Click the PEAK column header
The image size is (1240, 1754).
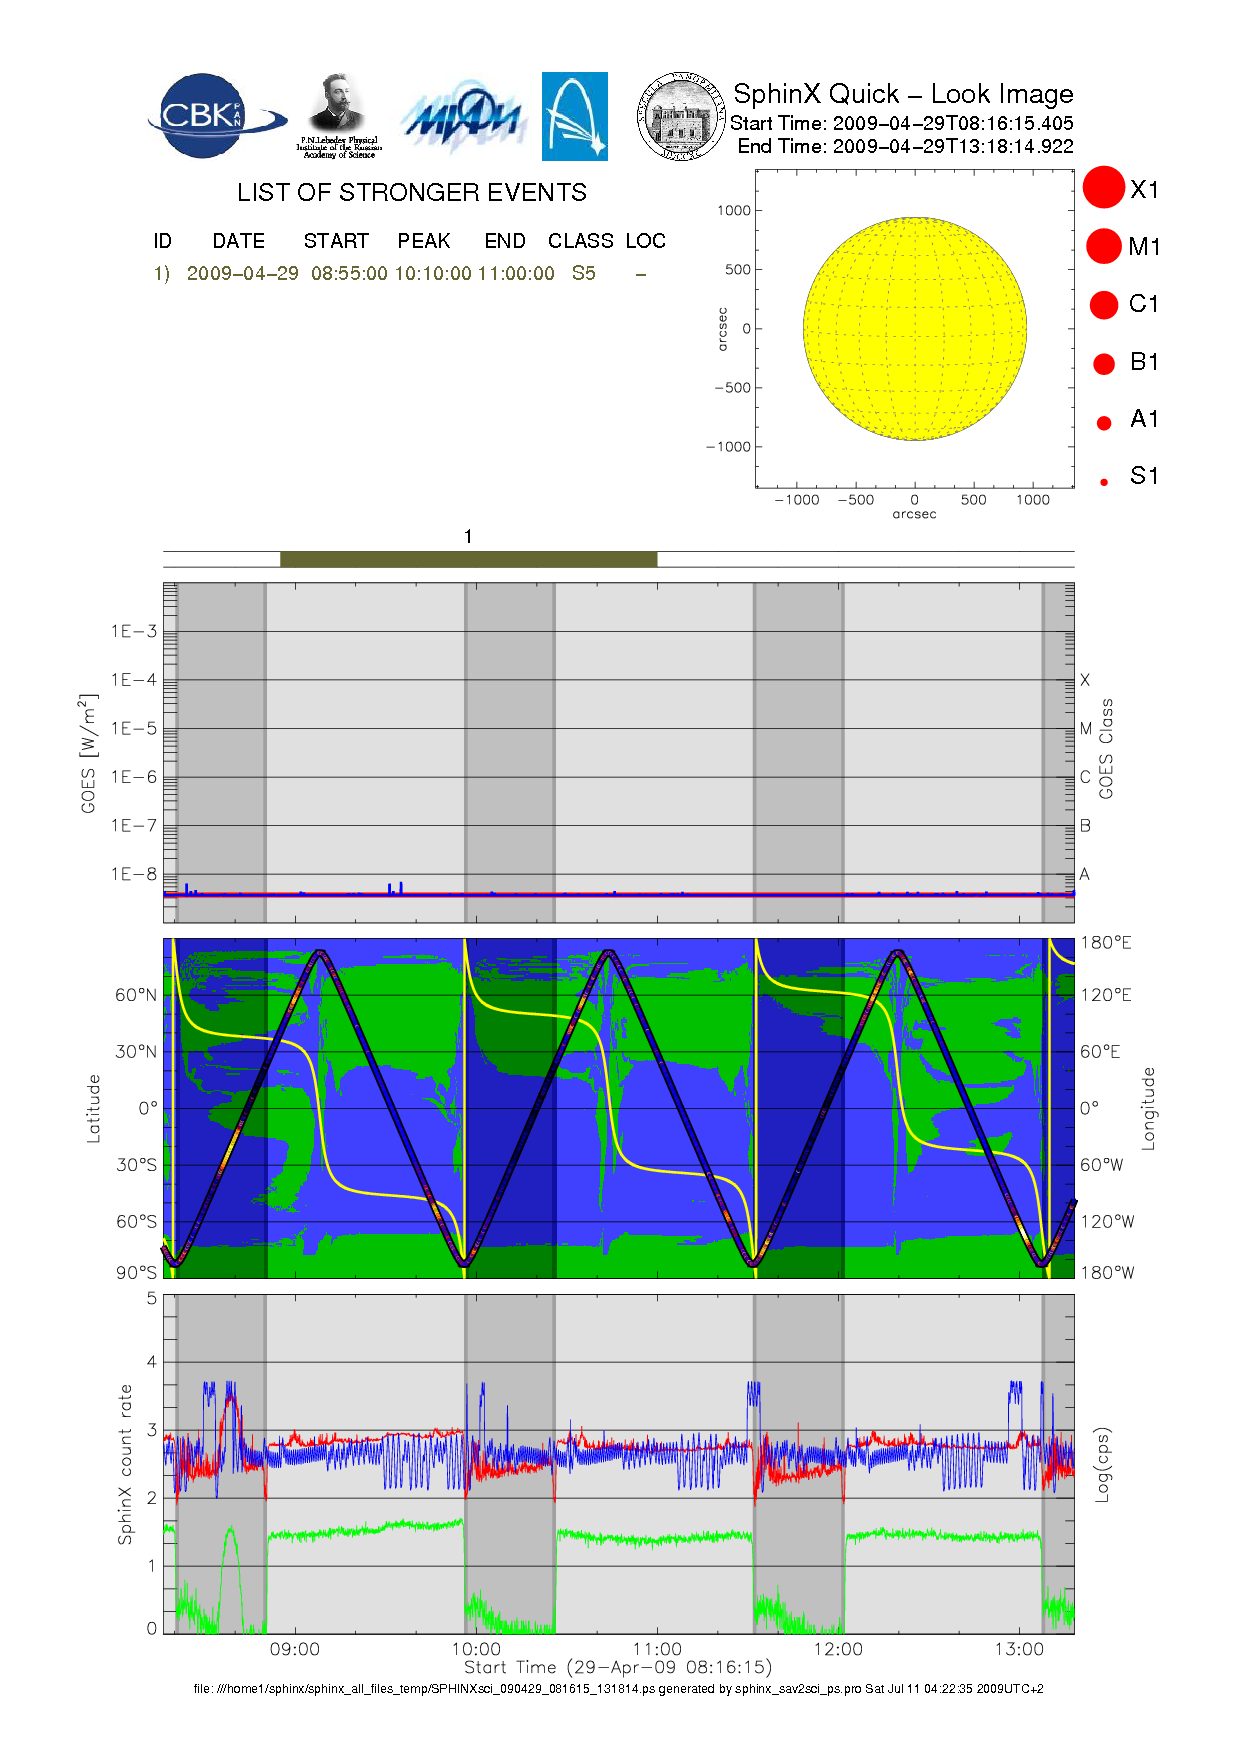click(x=423, y=241)
